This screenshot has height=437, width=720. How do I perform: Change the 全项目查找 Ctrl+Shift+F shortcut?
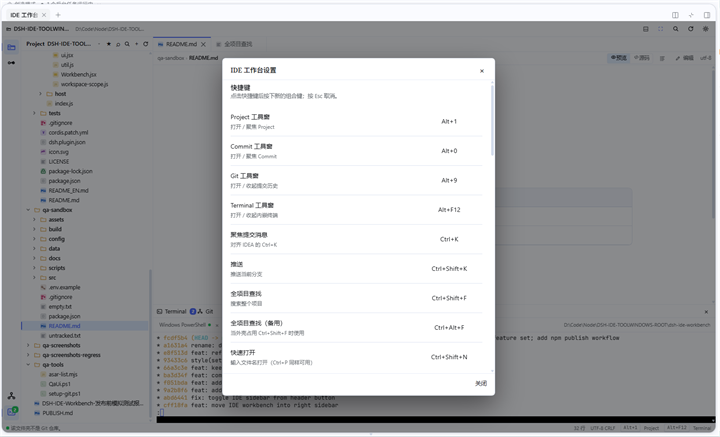(x=449, y=298)
